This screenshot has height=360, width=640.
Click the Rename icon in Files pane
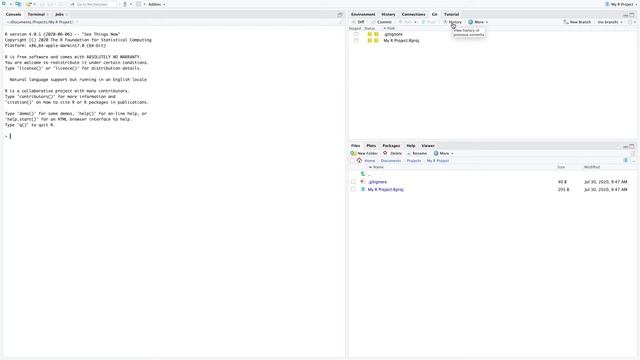pyautogui.click(x=409, y=153)
